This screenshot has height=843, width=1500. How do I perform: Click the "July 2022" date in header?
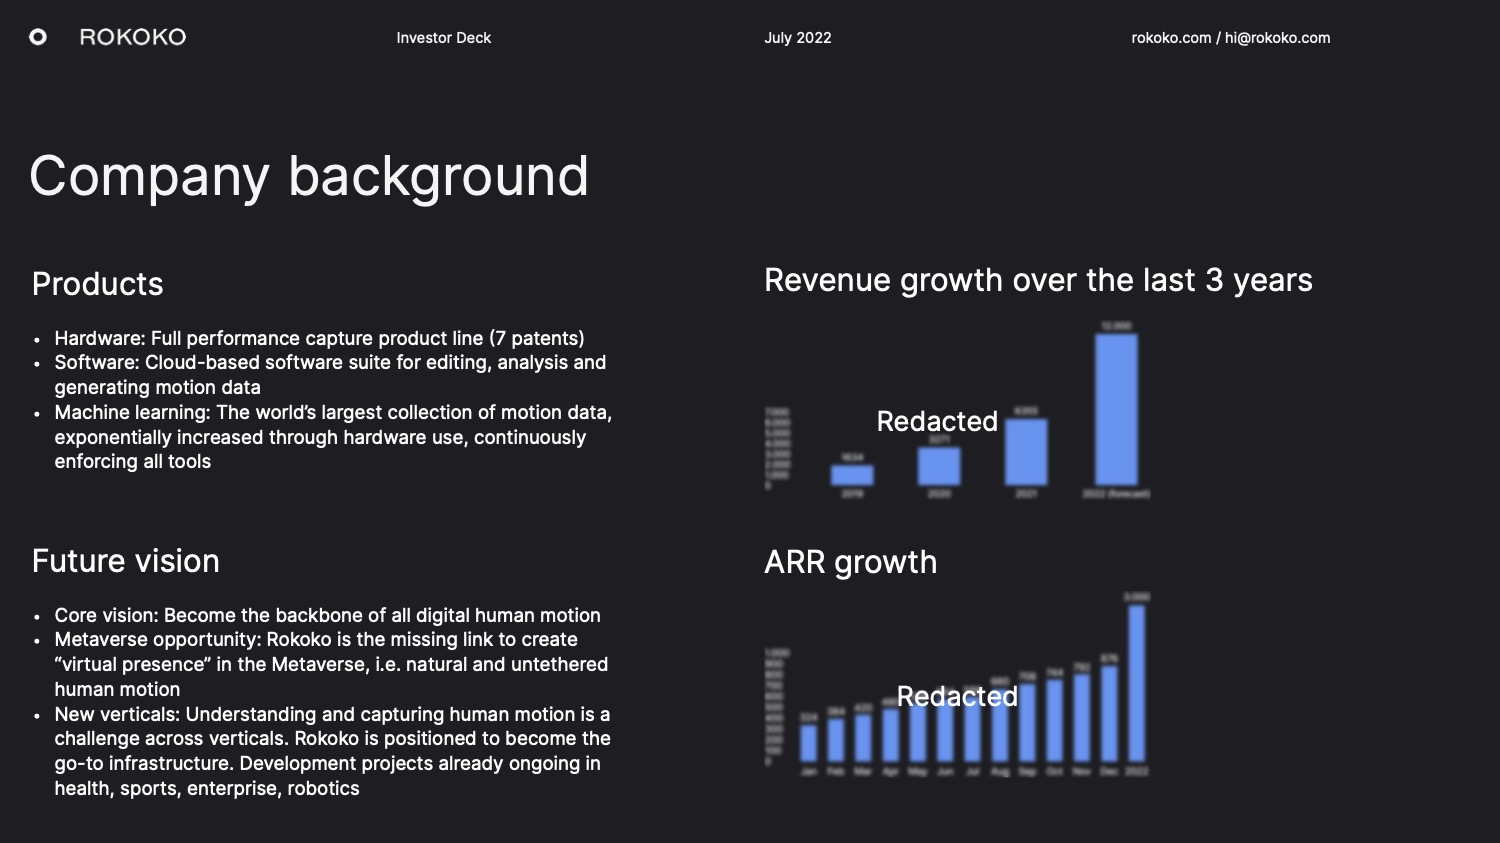798,38
